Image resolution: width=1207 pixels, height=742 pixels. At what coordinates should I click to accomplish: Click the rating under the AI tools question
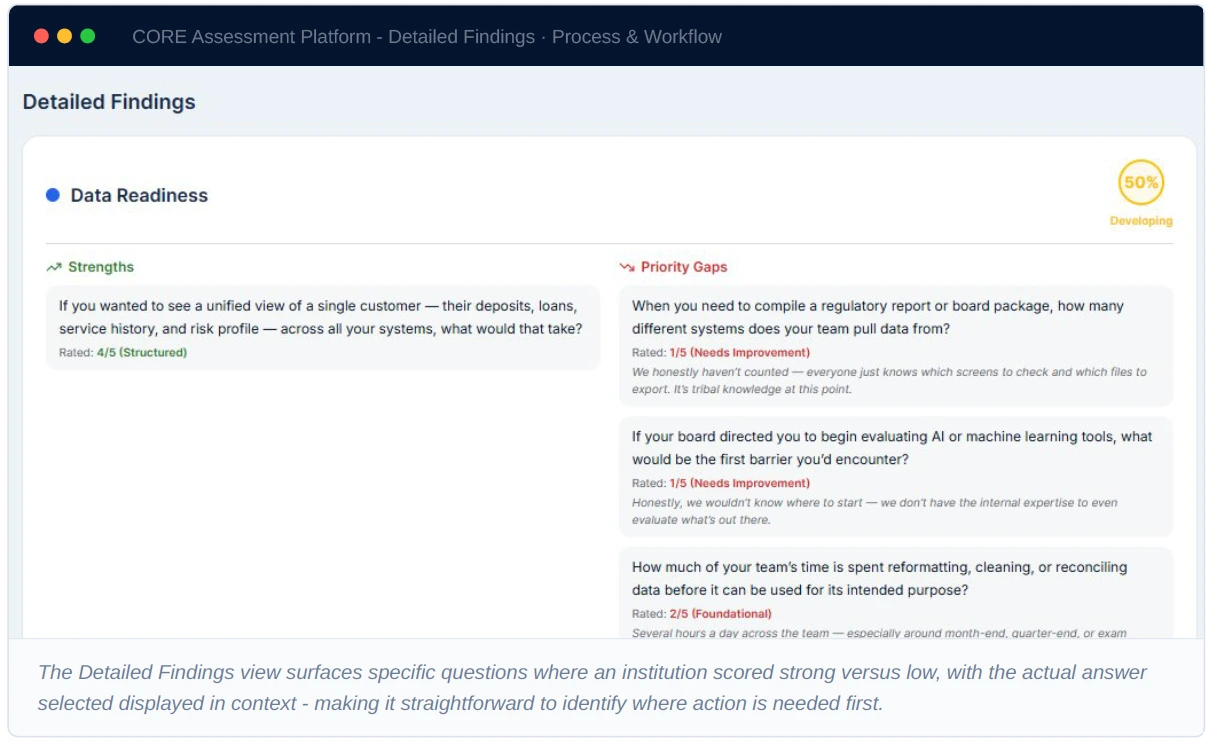point(740,484)
